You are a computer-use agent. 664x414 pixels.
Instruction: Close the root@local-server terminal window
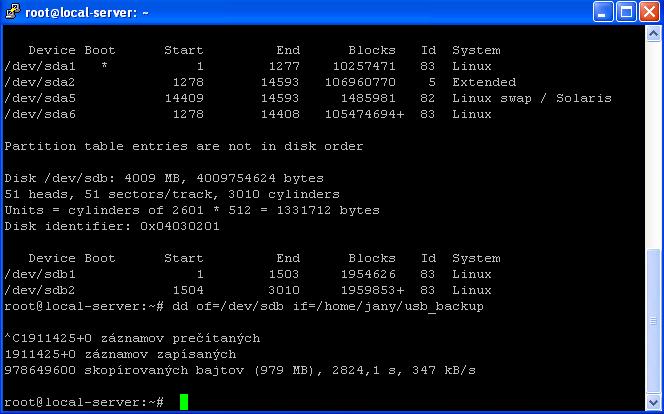point(649,12)
